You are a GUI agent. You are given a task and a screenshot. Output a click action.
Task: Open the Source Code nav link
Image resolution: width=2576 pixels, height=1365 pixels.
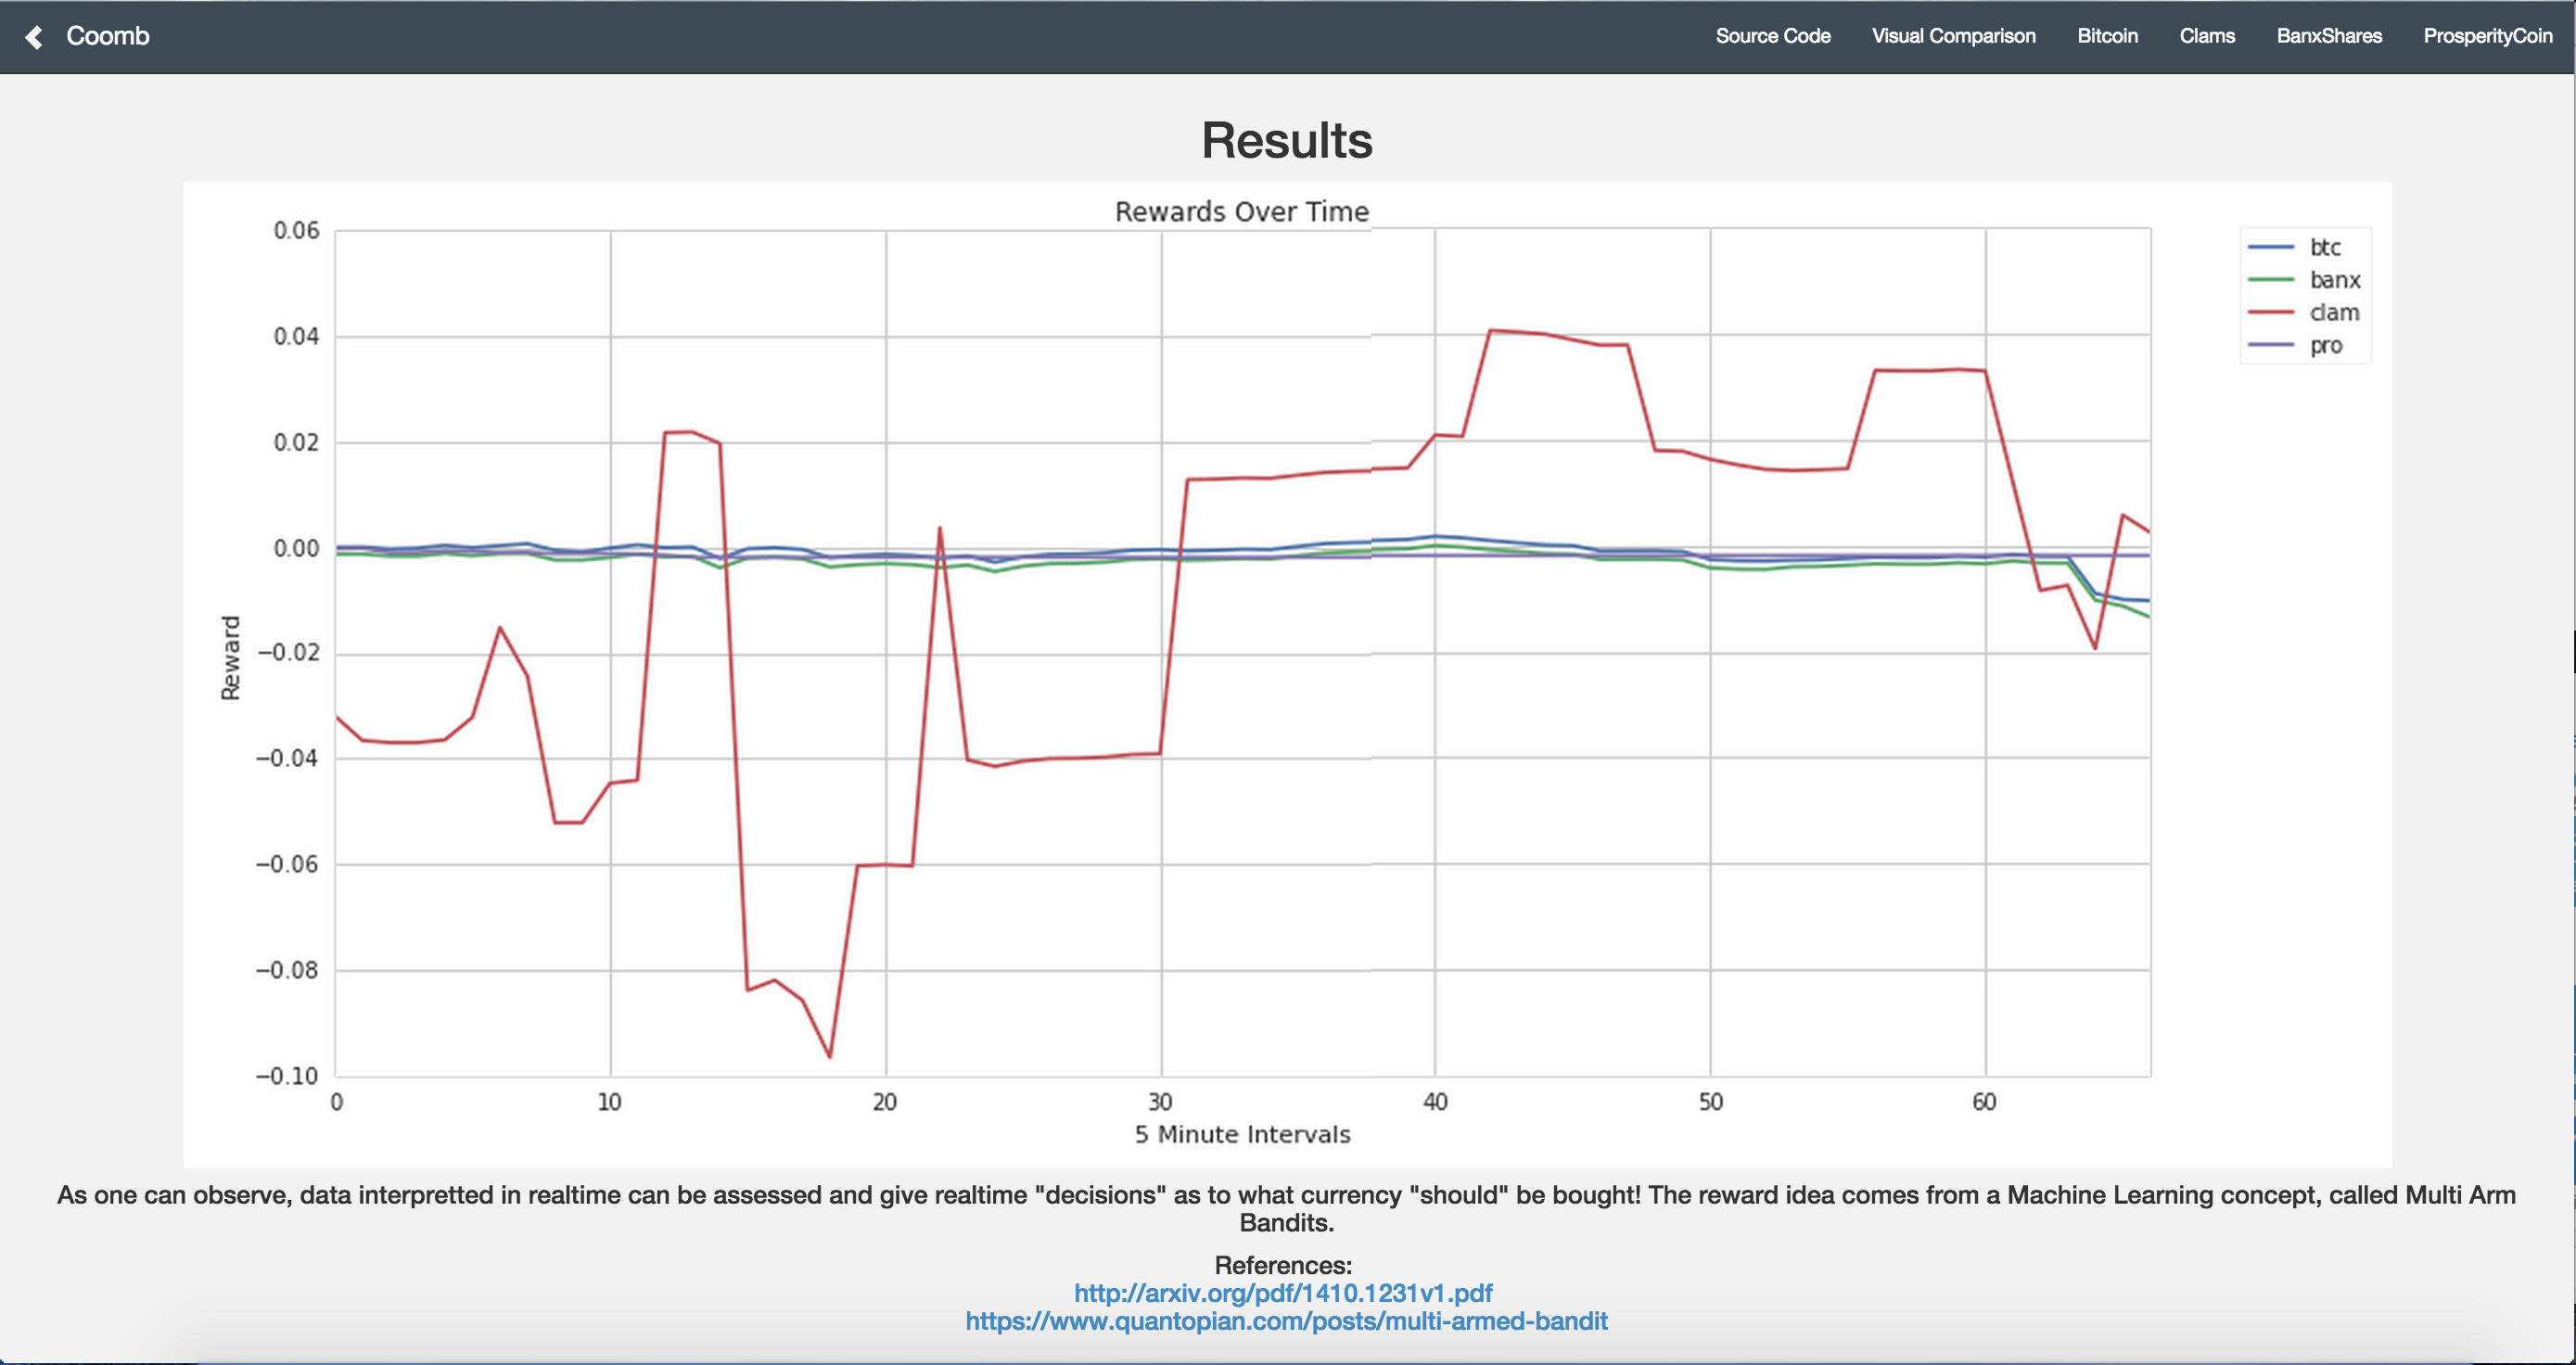click(x=1772, y=36)
